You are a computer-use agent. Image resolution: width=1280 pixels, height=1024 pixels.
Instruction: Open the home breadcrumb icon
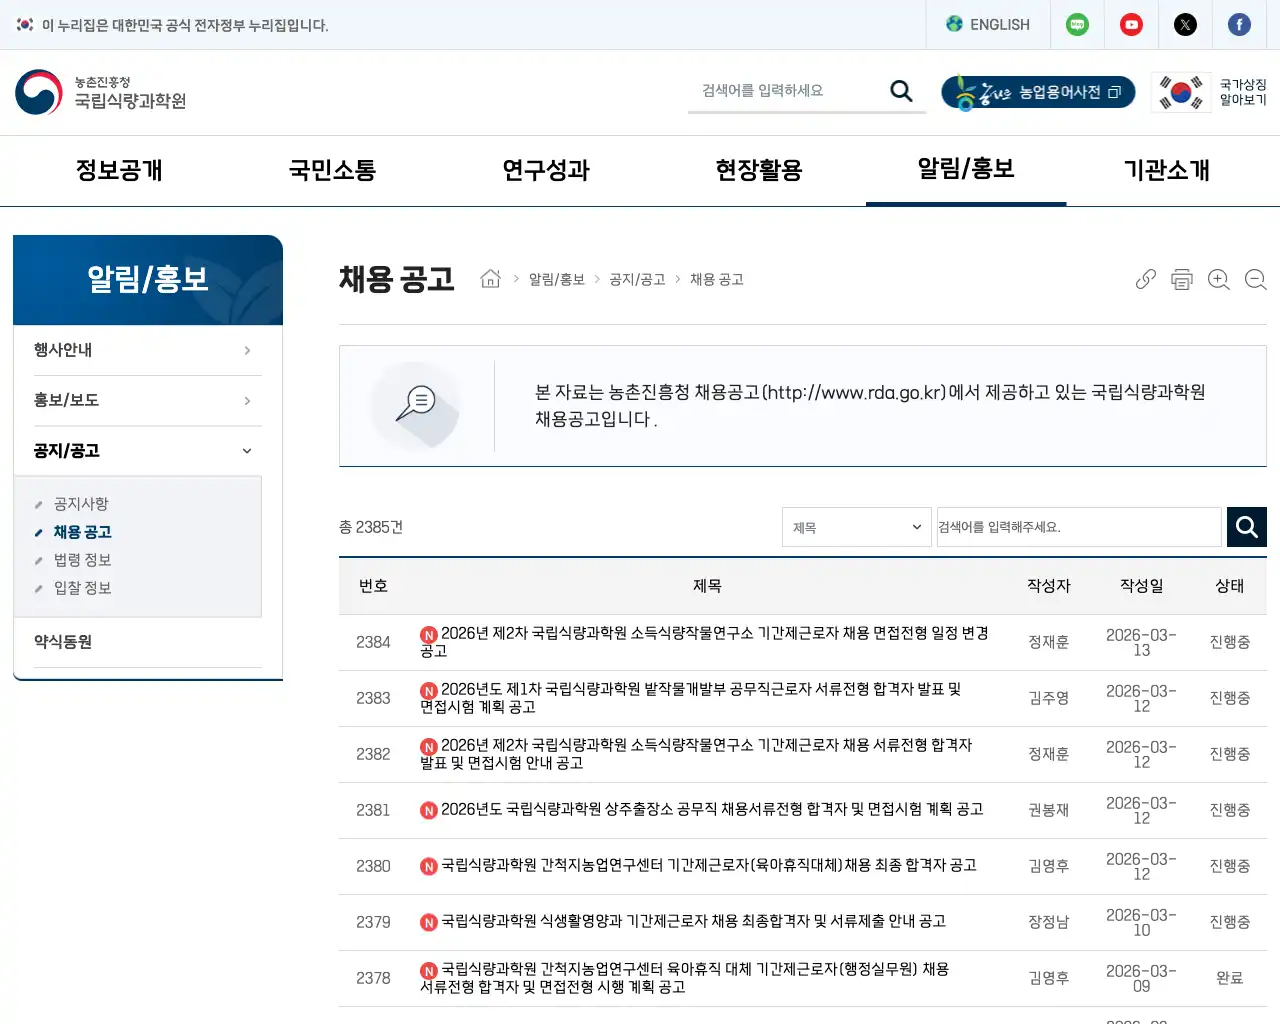[490, 279]
